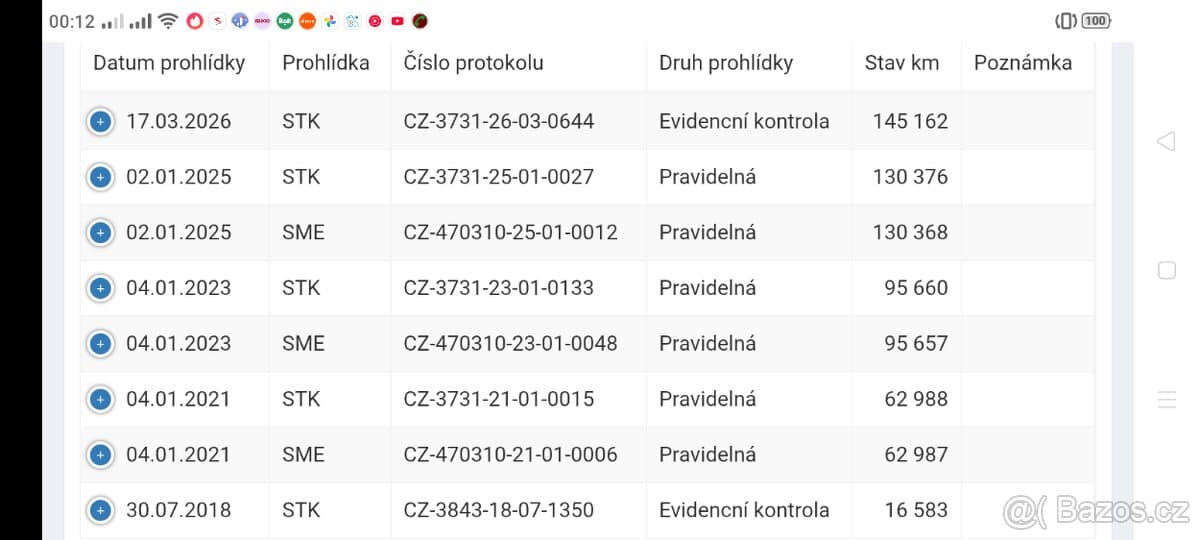Viewport: 1200px width, 540px height.
Task: Expand the 02.01.2025 SME inspection row
Action: click(100, 233)
